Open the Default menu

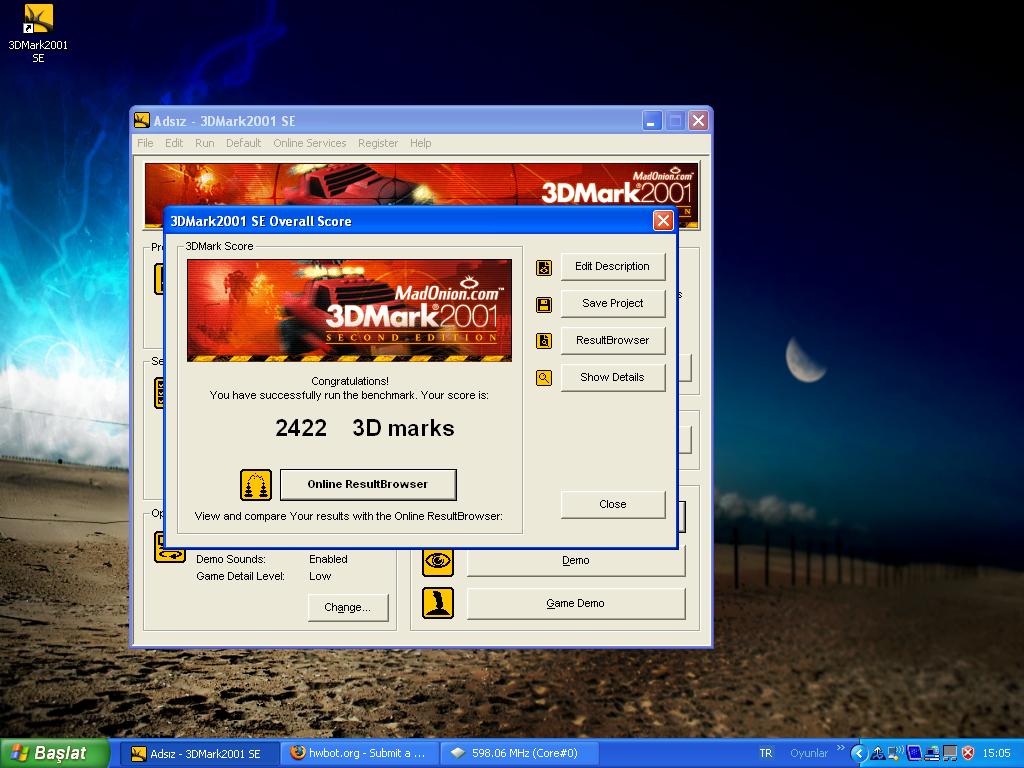coord(244,143)
